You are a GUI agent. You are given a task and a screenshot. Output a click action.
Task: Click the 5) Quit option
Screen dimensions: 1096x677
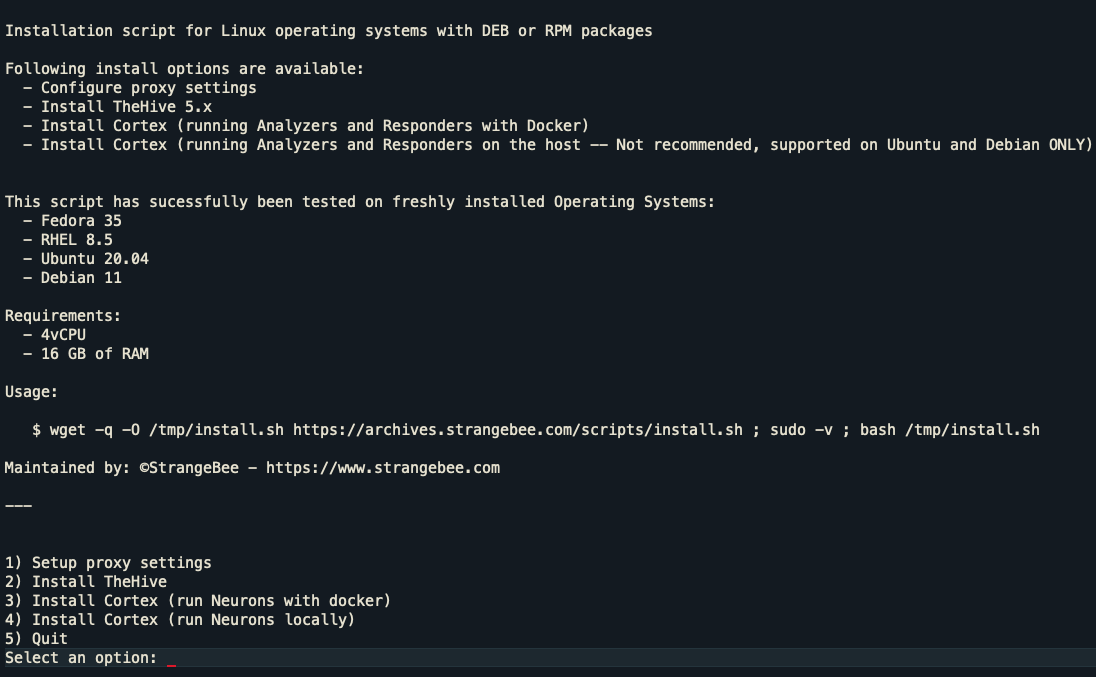(36, 639)
